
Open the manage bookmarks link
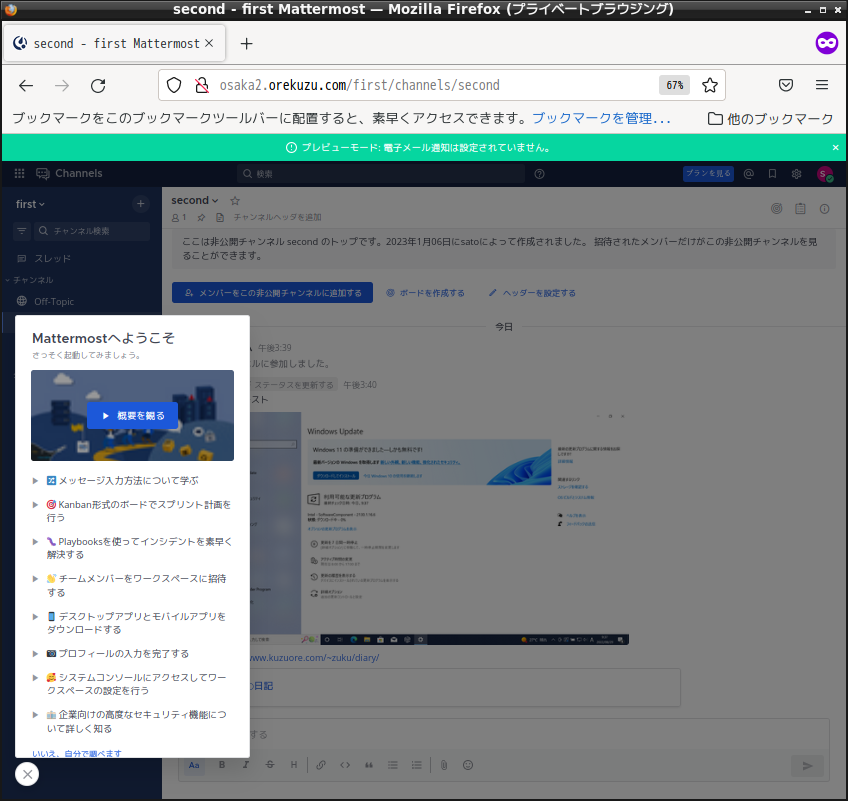coord(601,118)
